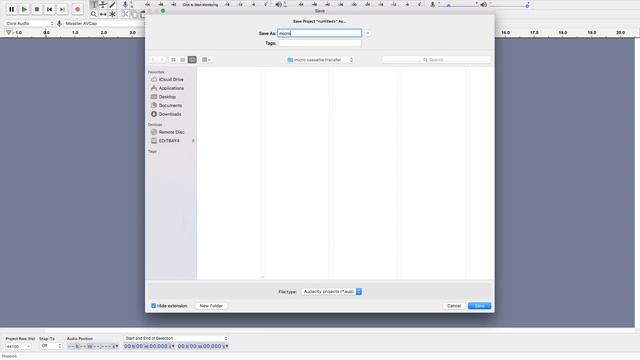Screen dimensions: 640x360
Task: Open Start and End of Selection dropdown
Action: 176,338
